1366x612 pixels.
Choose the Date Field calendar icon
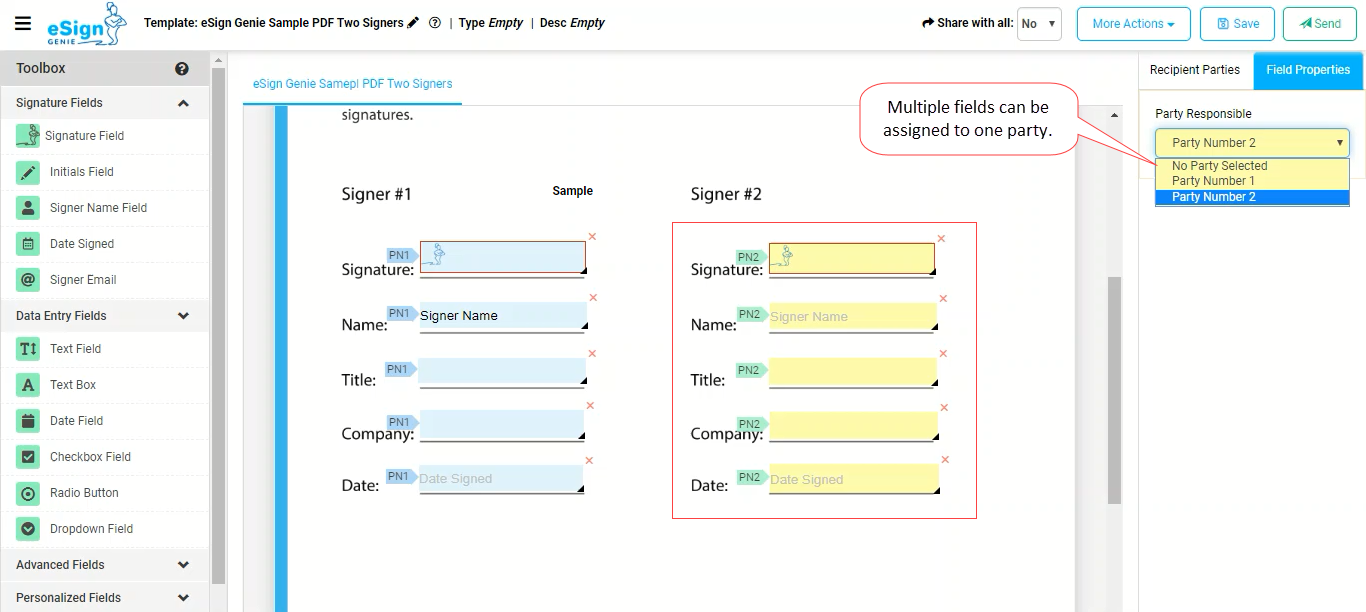pos(28,421)
